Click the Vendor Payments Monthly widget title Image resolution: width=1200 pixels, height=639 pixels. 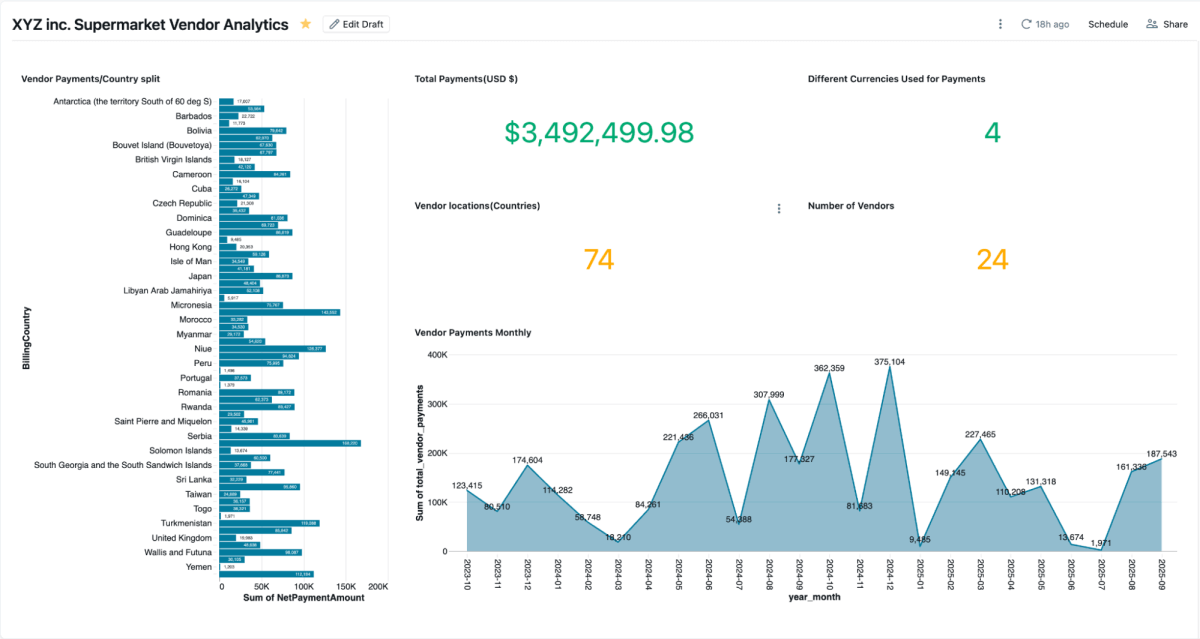click(472, 332)
